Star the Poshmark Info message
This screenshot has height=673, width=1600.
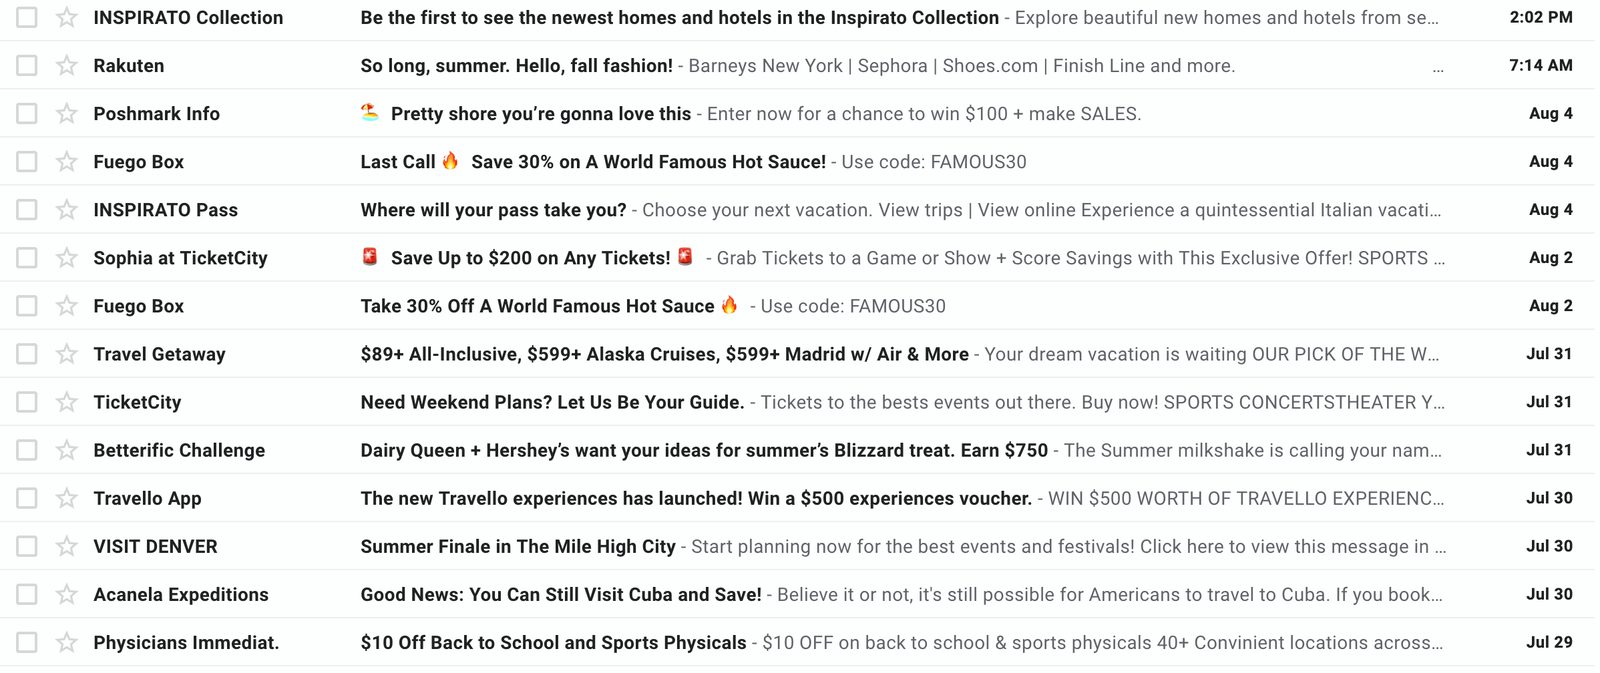tap(66, 113)
